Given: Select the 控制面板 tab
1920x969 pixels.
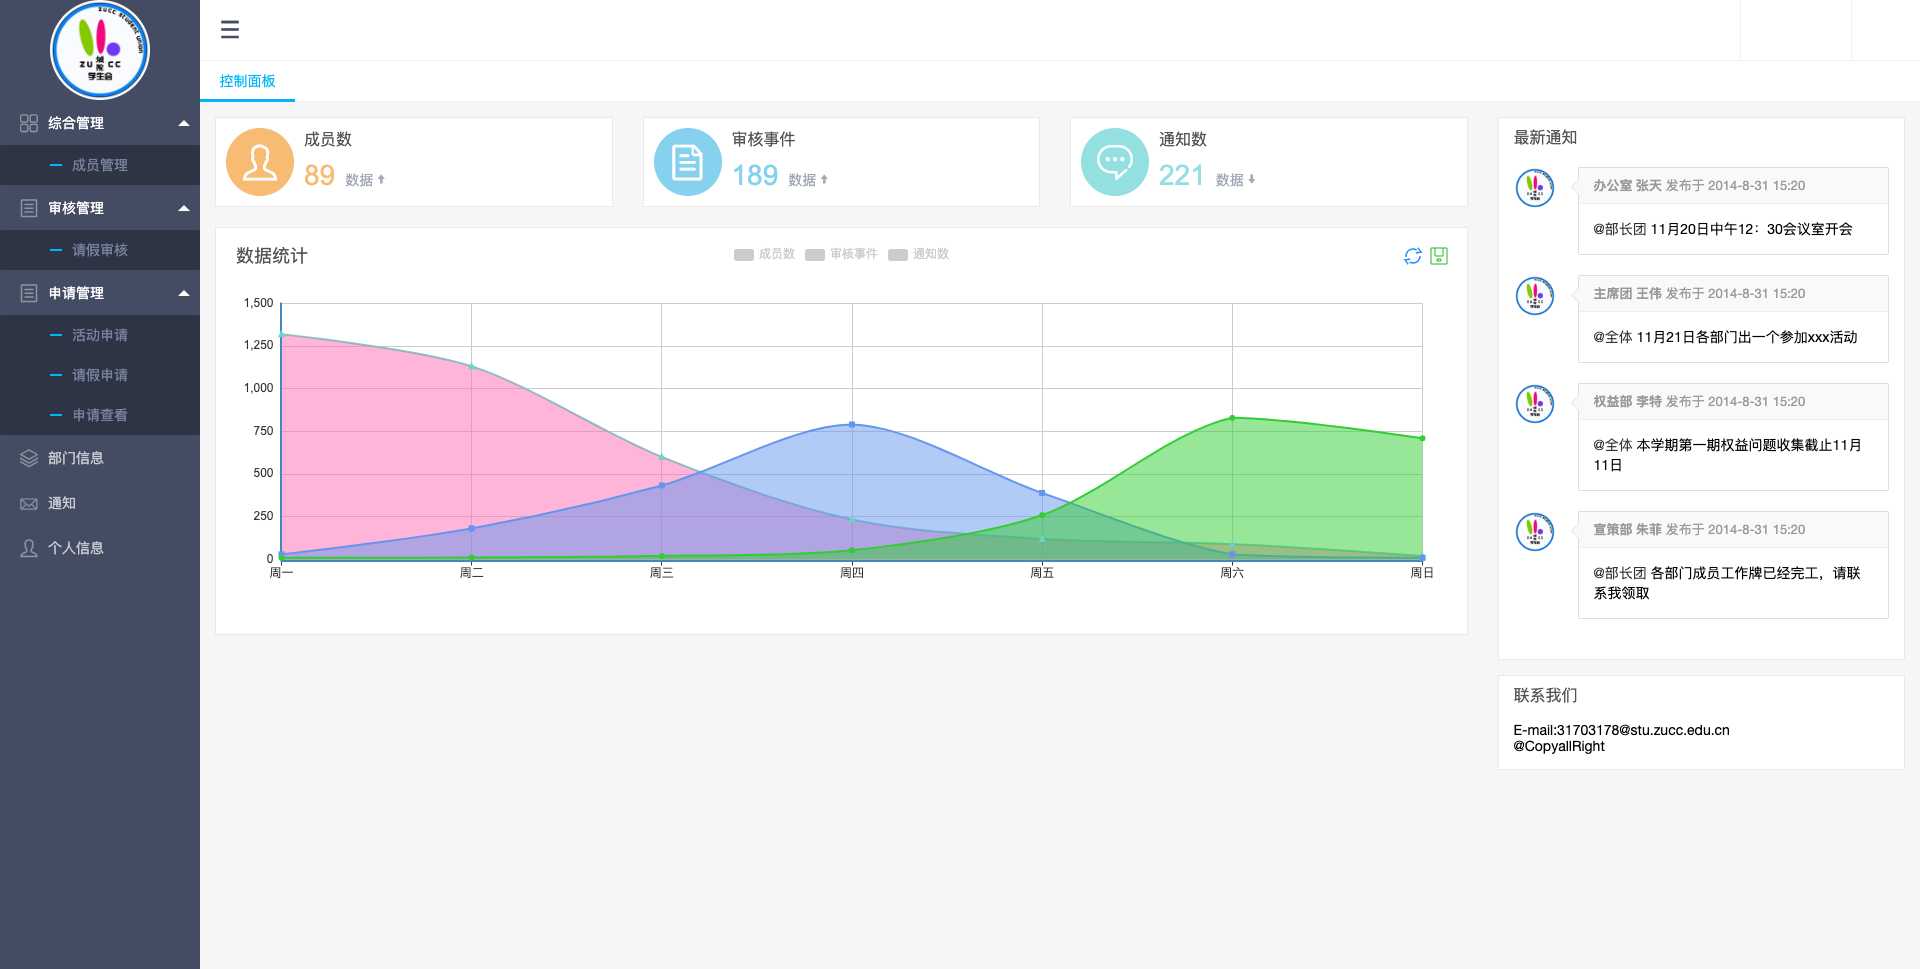Looking at the screenshot, I should 247,81.
